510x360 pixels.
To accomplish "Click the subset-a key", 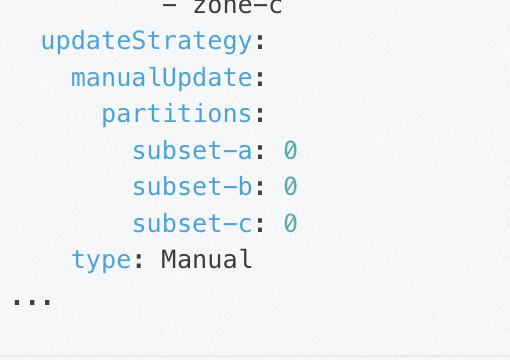I will pyautogui.click(x=192, y=151).
